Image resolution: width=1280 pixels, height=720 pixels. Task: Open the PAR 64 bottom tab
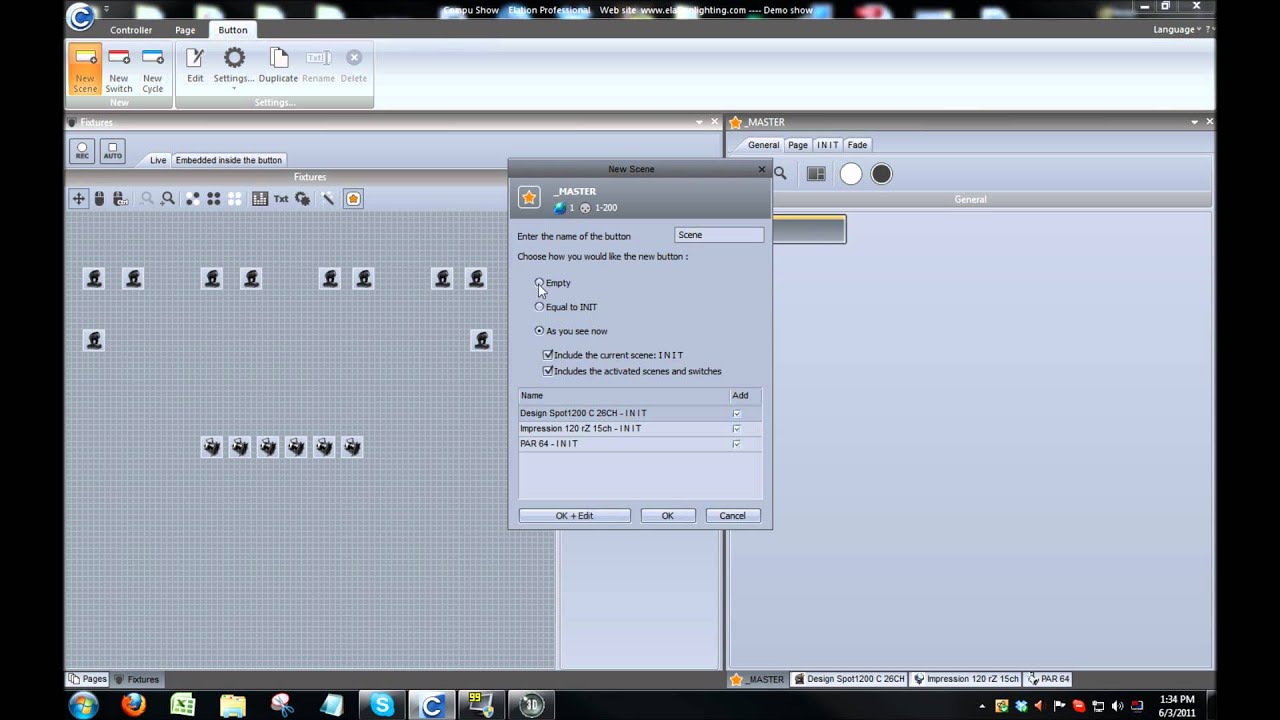(1049, 679)
